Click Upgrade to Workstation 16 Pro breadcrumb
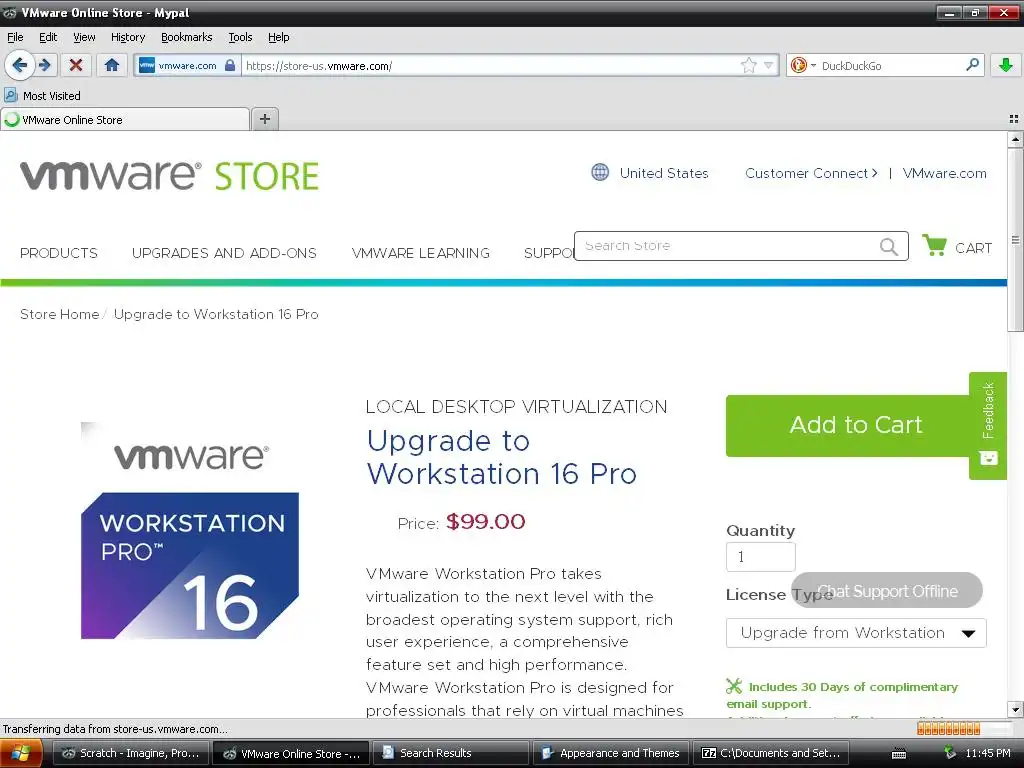The width and height of the screenshot is (1024, 768). click(x=216, y=314)
